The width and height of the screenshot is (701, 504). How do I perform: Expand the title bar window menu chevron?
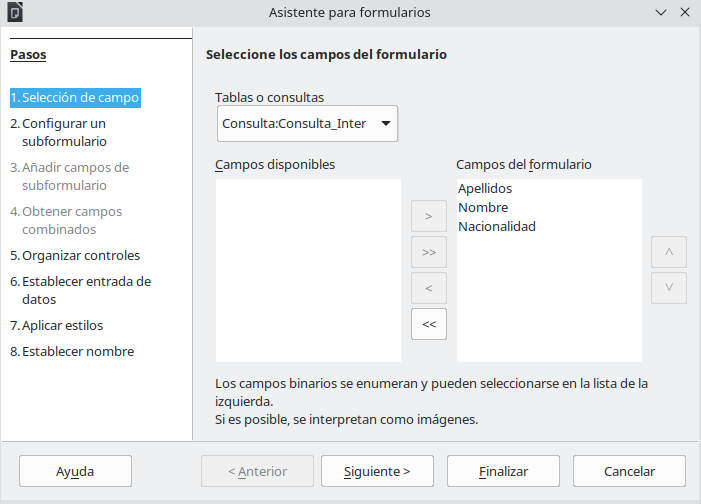tap(661, 12)
